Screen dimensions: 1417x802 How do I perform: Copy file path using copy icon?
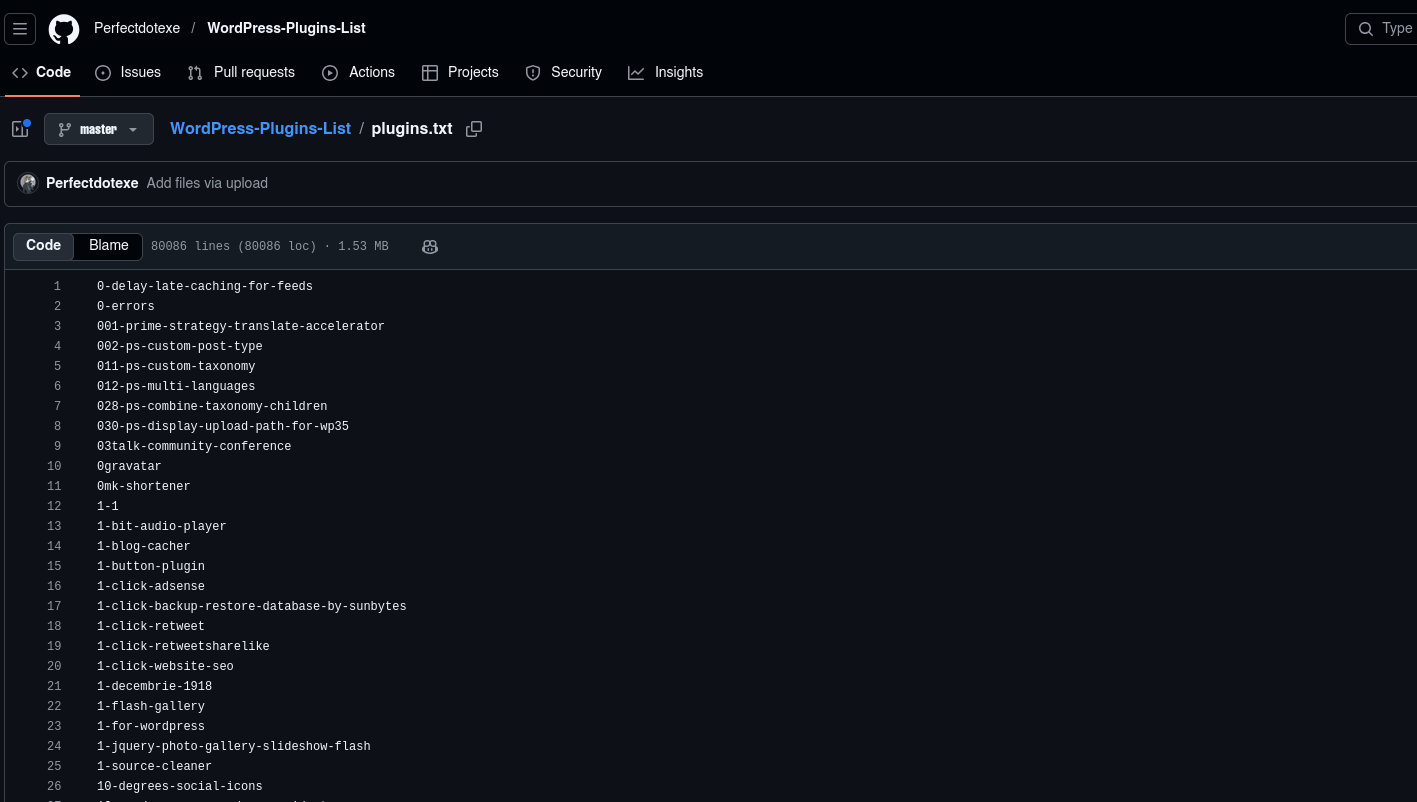pyautogui.click(x=474, y=129)
